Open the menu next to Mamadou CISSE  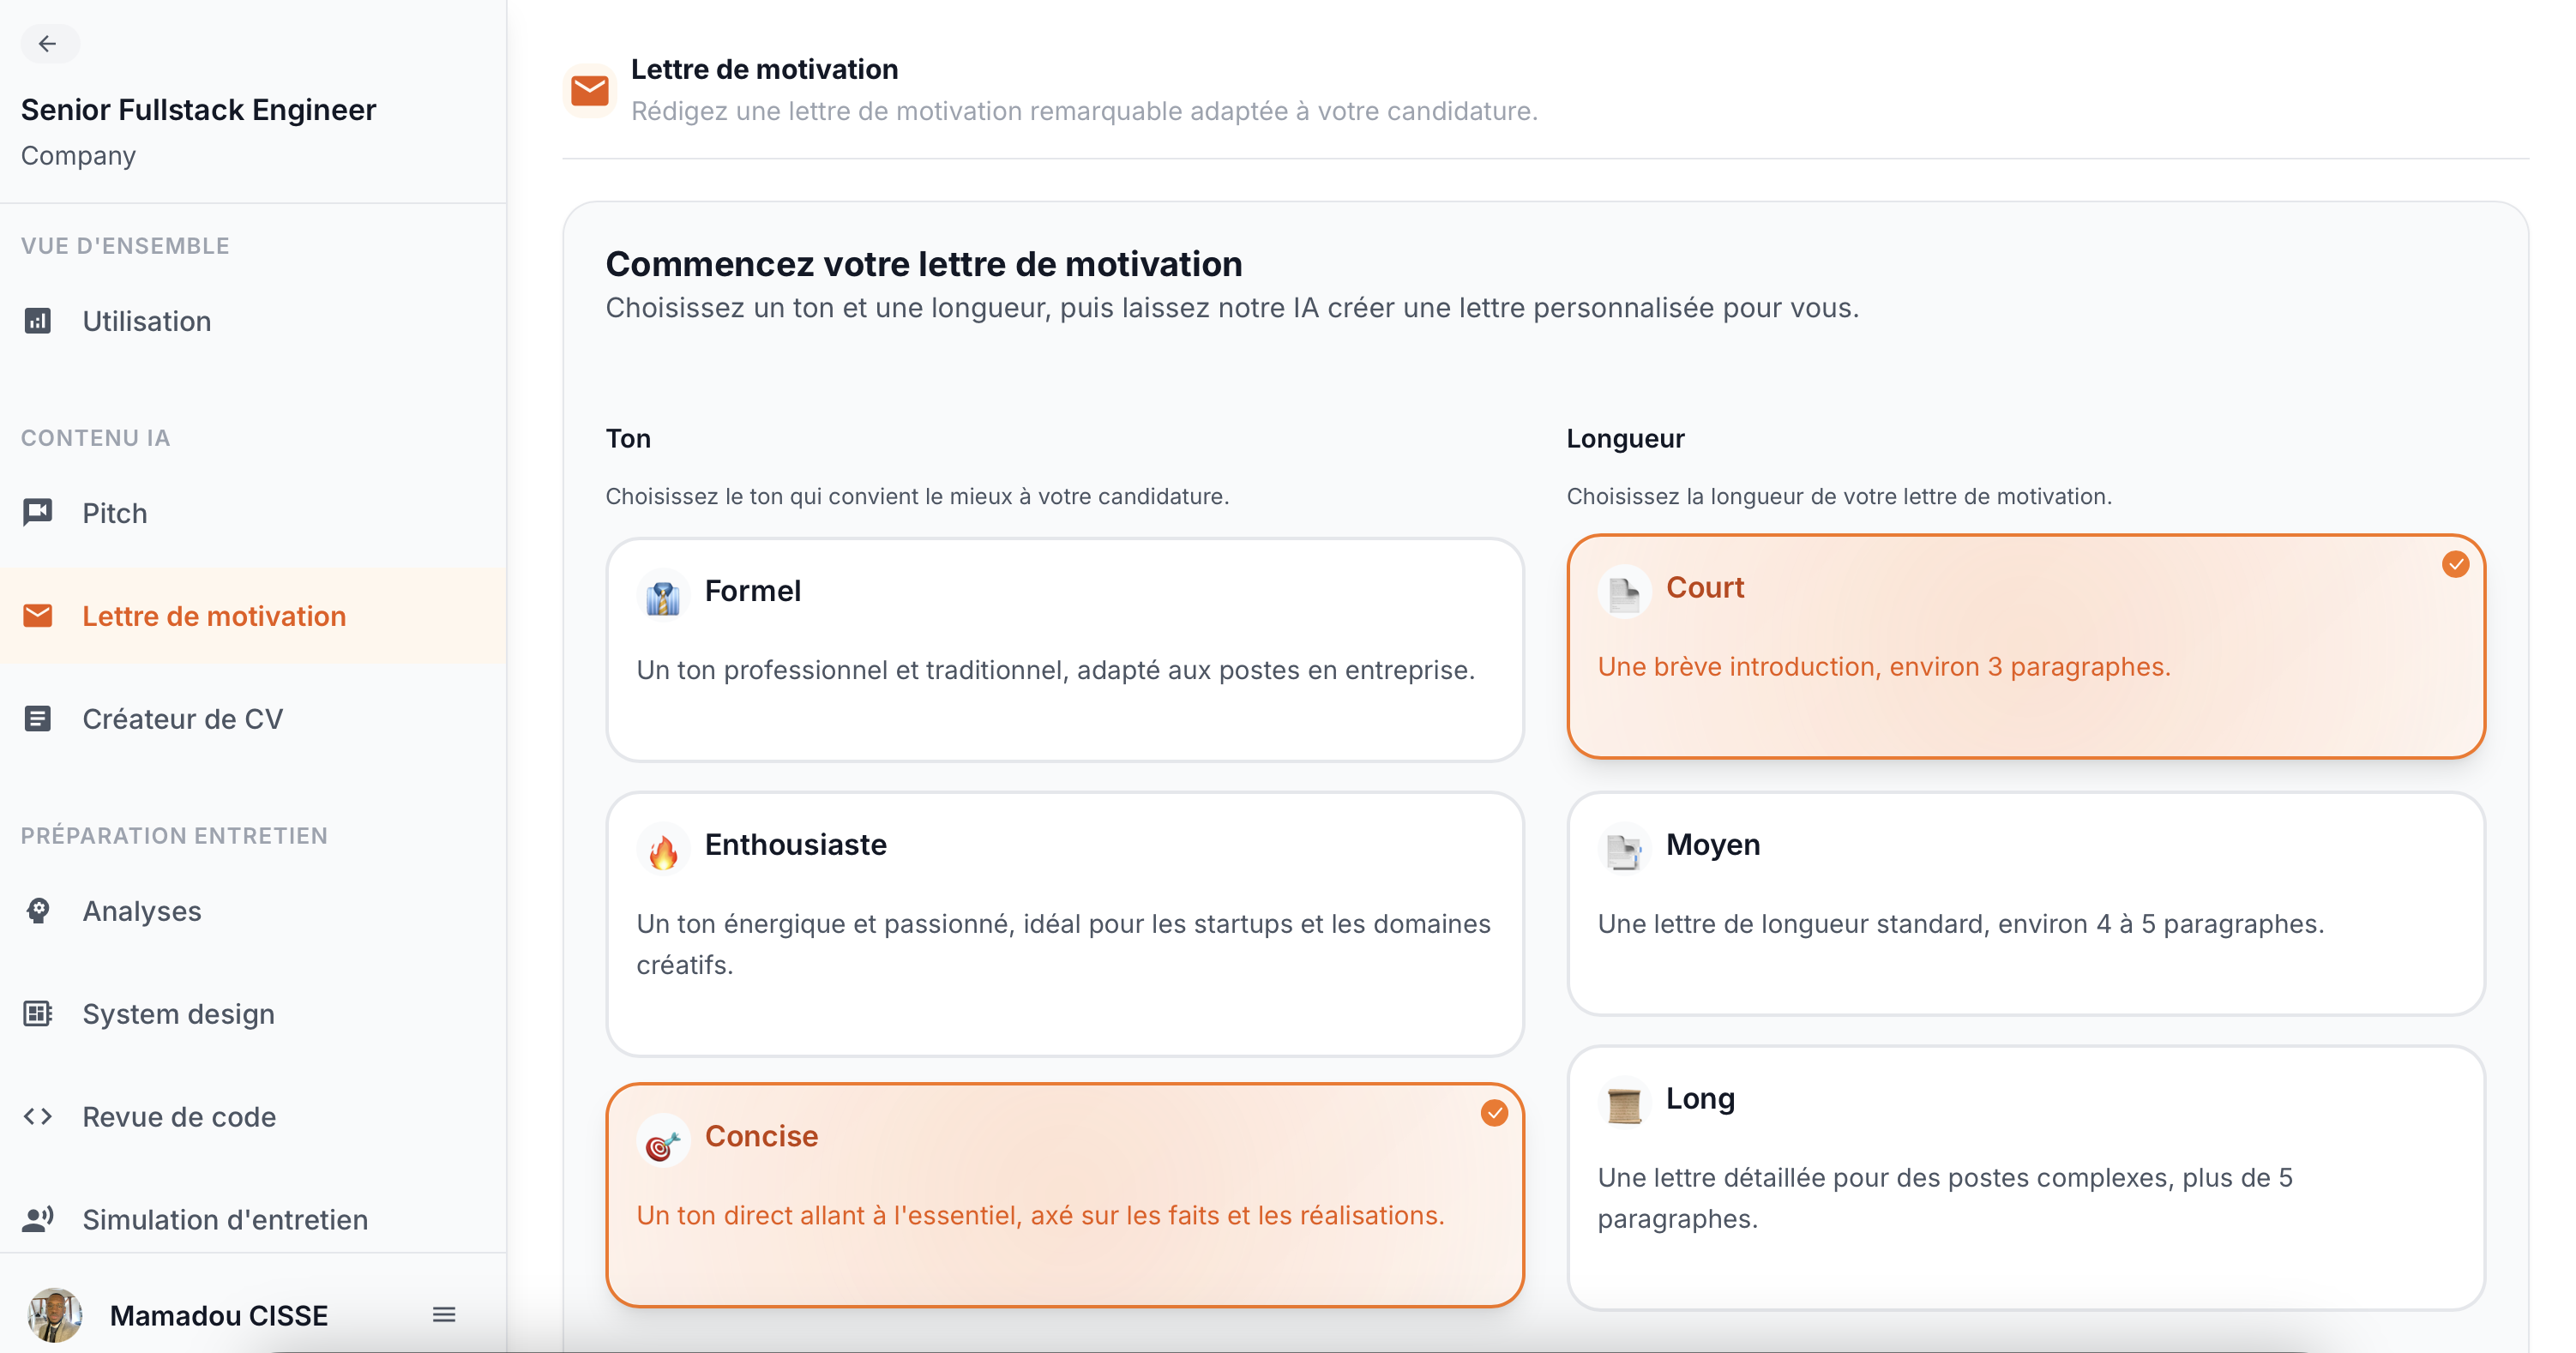pyautogui.click(x=443, y=1315)
